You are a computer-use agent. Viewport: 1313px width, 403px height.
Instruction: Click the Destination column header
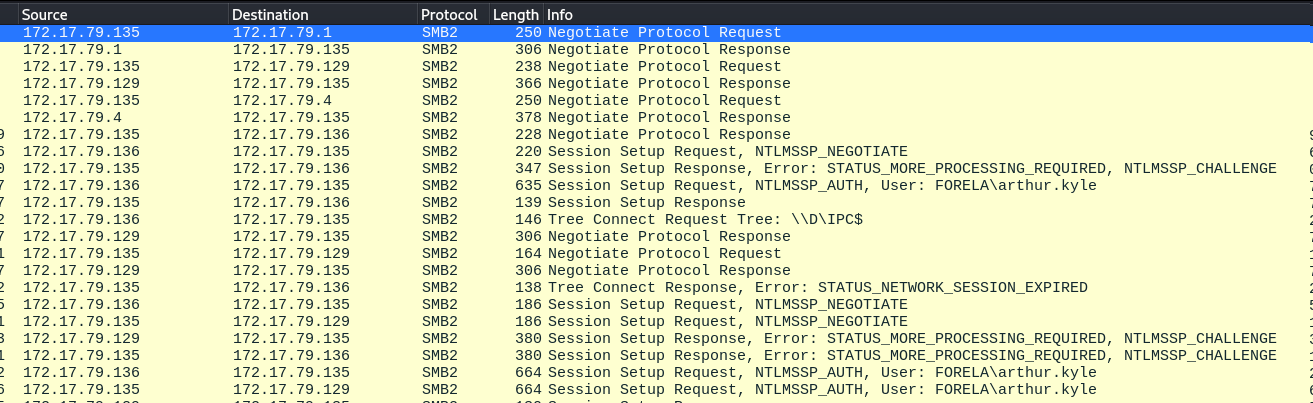tap(320, 15)
